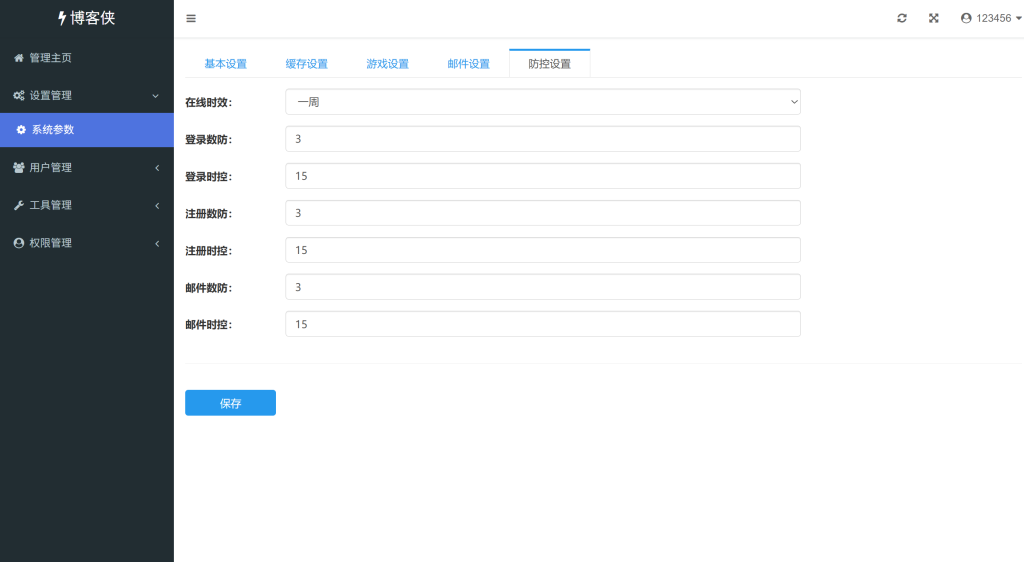This screenshot has height=562, width=1024.
Task: Expand the 用户管理 chevron
Action: pyautogui.click(x=157, y=168)
